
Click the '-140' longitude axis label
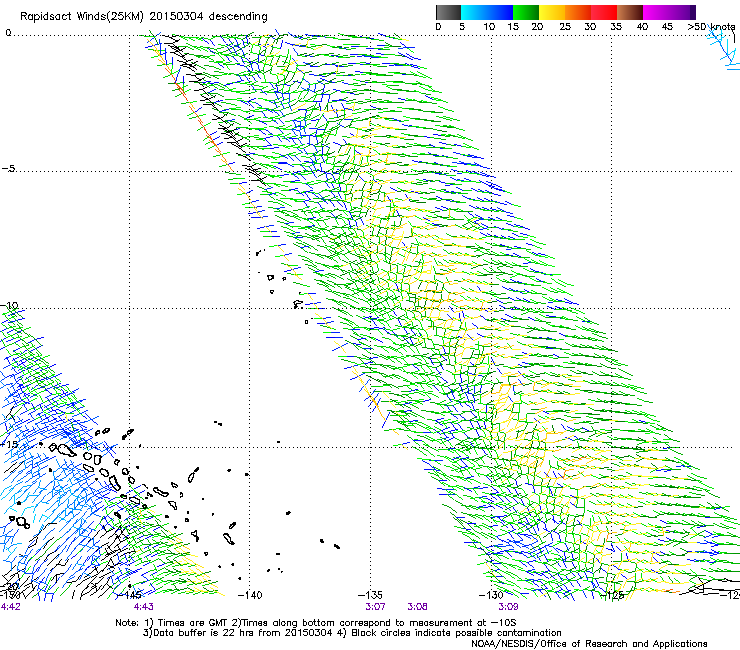(x=250, y=595)
